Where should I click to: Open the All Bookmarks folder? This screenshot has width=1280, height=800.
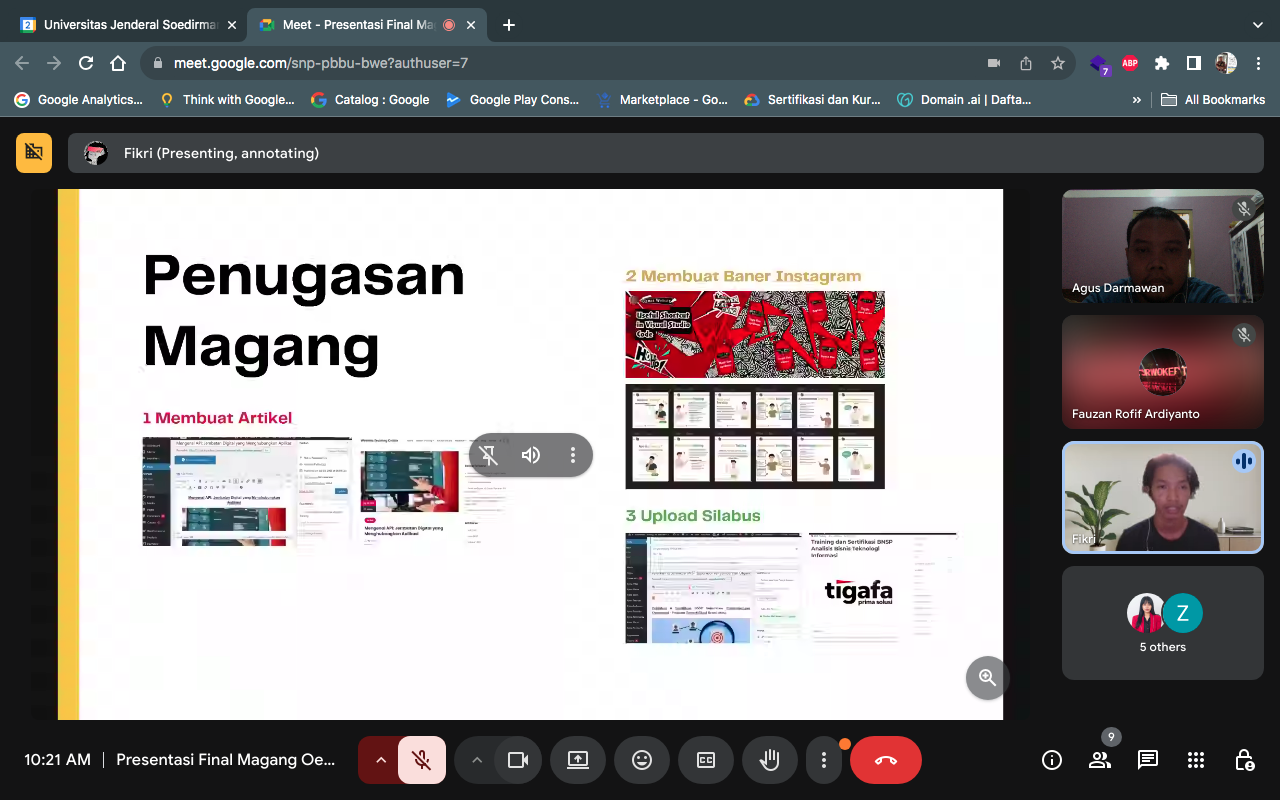pos(1213,100)
